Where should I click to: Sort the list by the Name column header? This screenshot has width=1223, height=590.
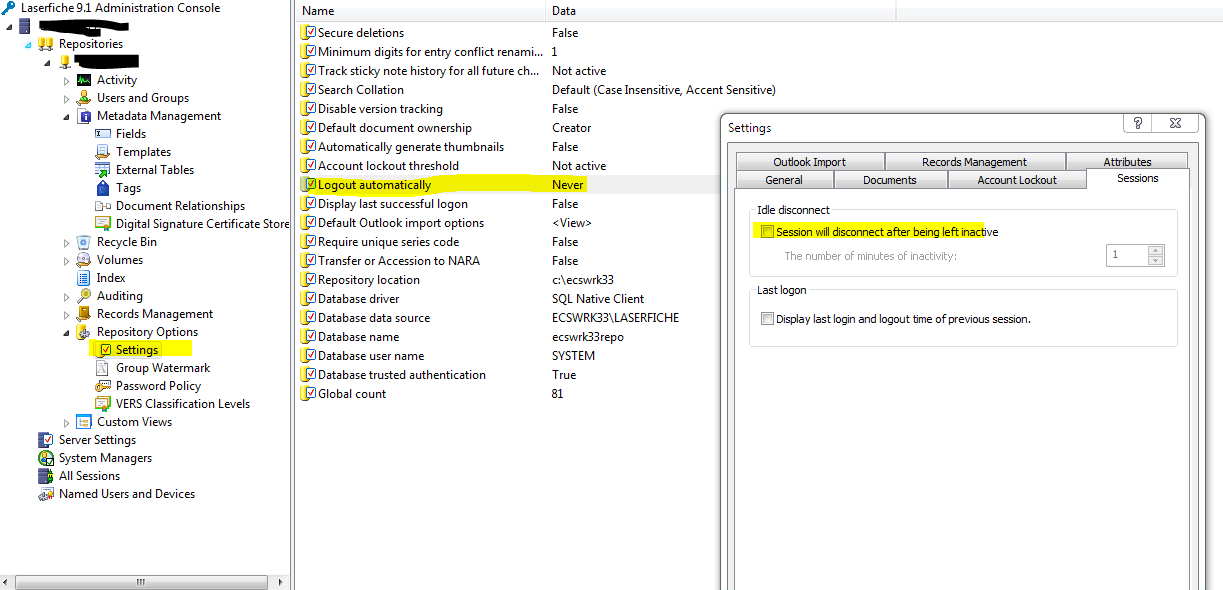tap(420, 11)
